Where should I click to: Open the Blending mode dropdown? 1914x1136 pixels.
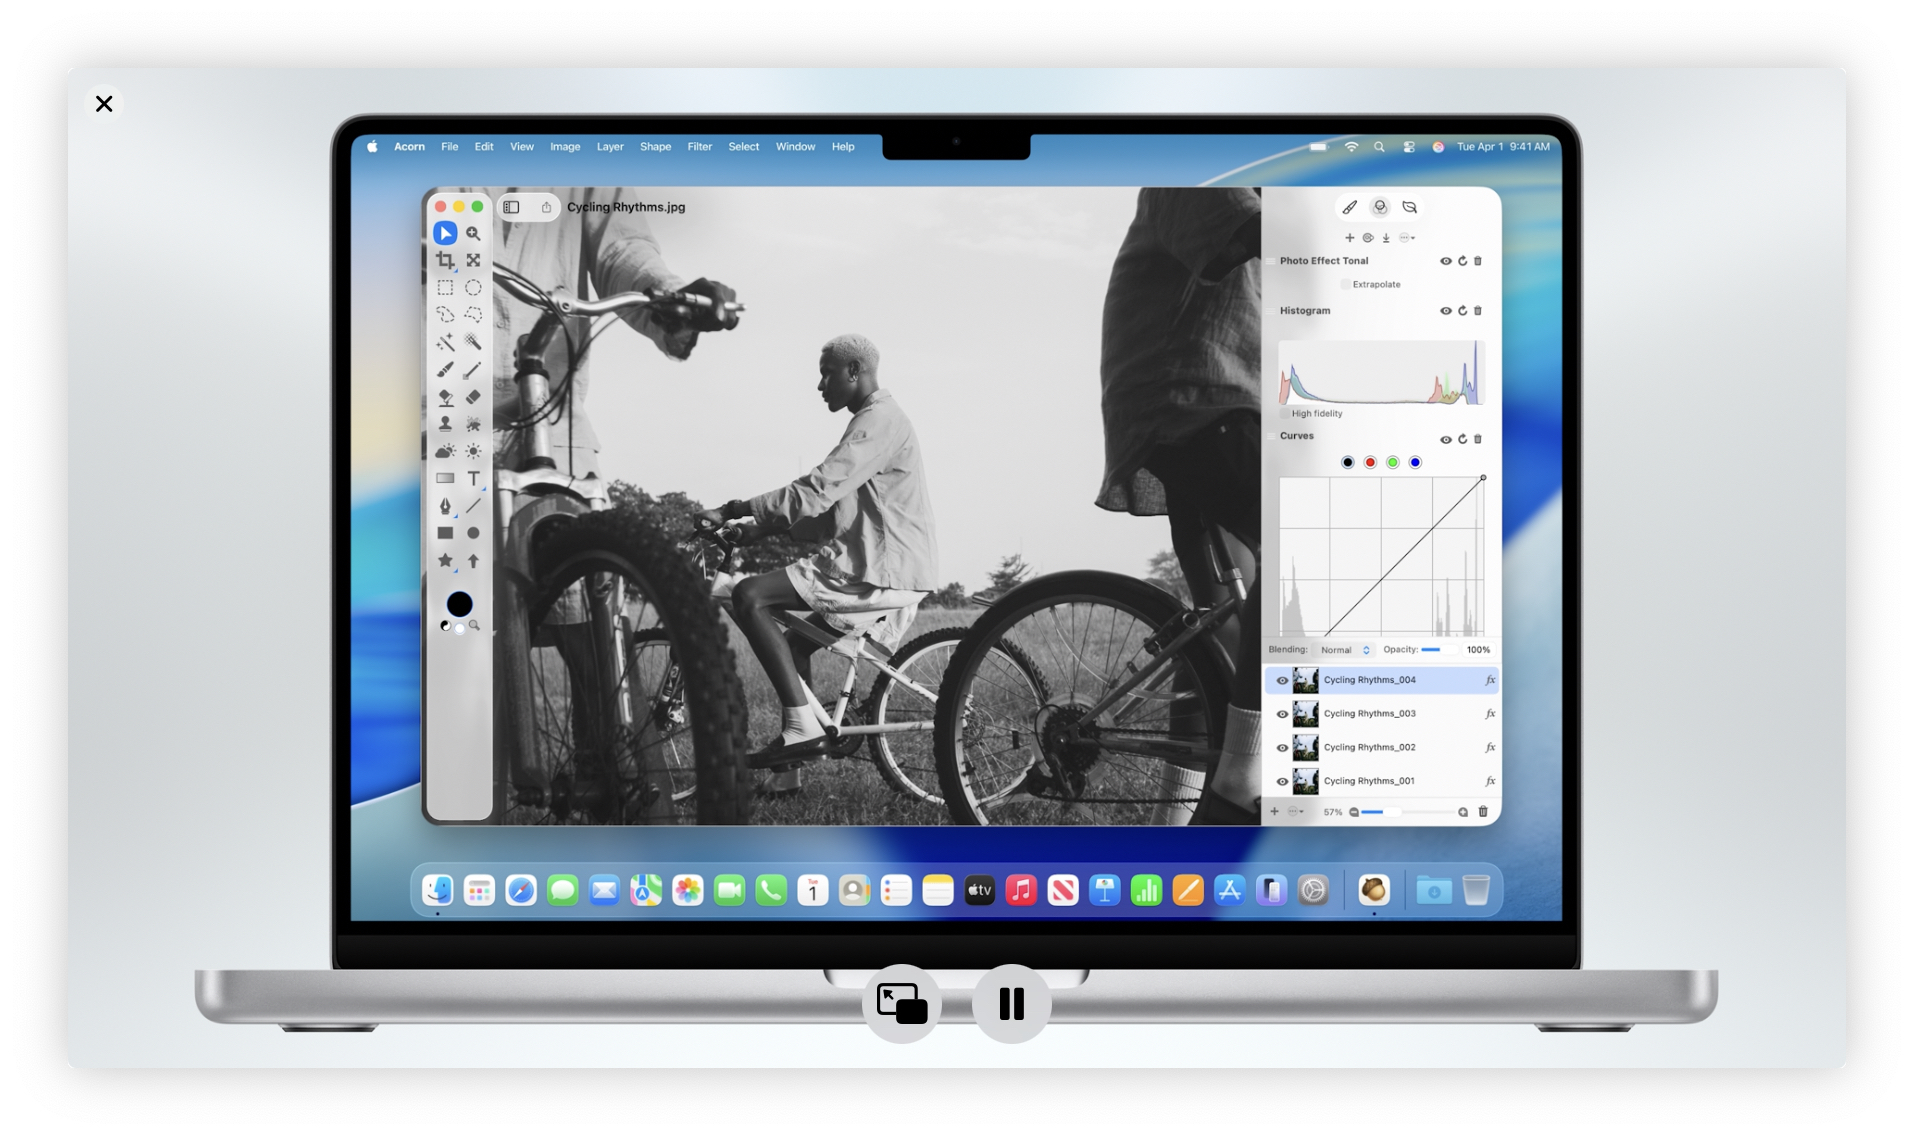point(1344,650)
